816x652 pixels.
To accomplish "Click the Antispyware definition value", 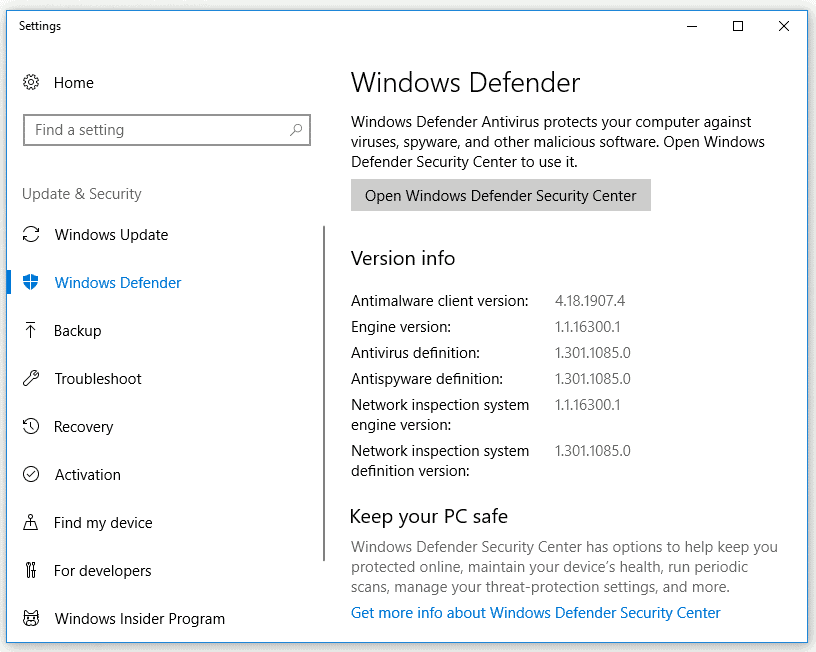I will click(593, 379).
